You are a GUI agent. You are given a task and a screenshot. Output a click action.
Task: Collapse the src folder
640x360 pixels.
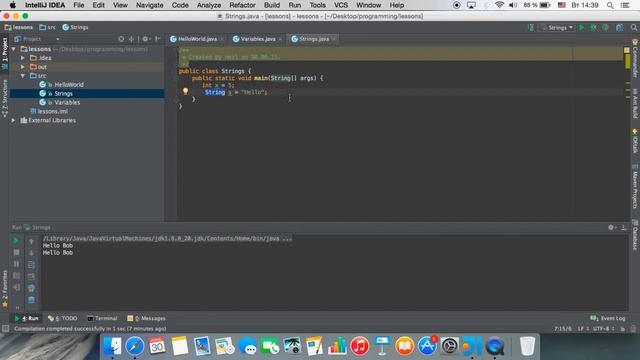tap(23, 76)
